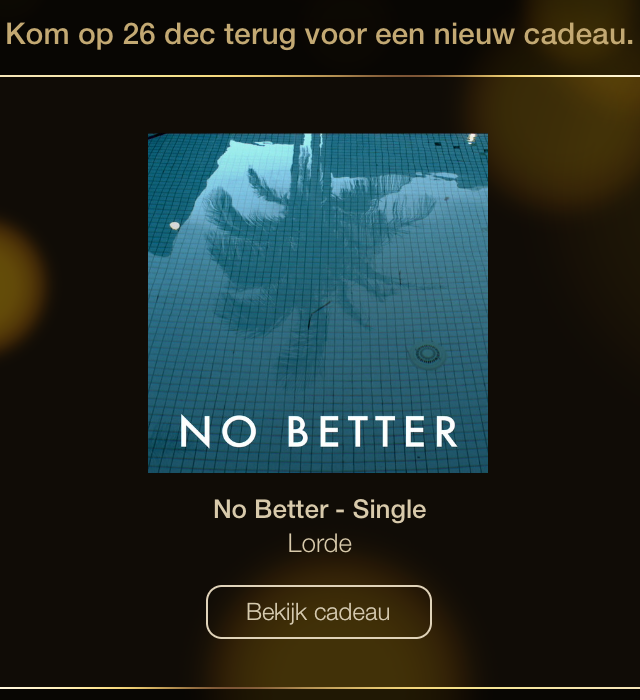Click the word Bekijk inside the button
The width and height of the screenshot is (640, 700).
coord(277,612)
